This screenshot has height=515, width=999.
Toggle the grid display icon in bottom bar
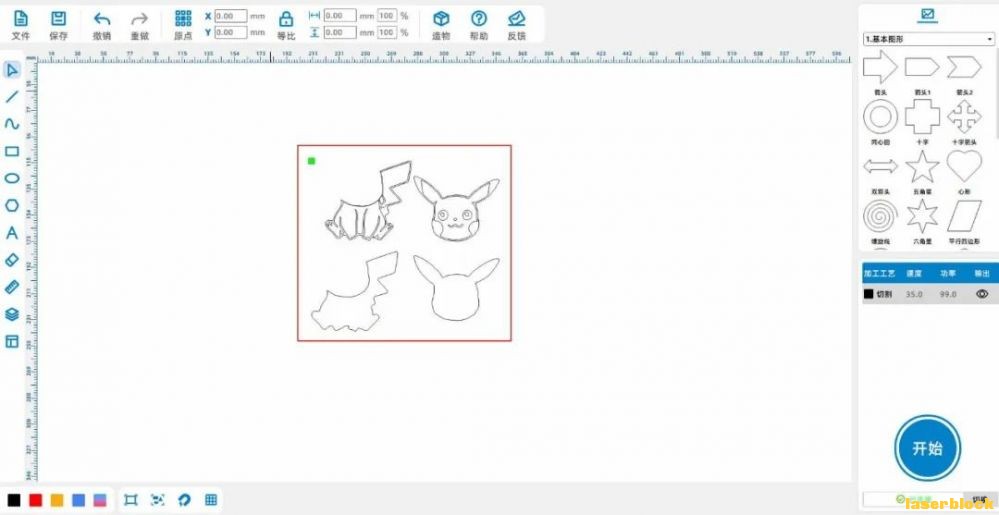(211, 500)
